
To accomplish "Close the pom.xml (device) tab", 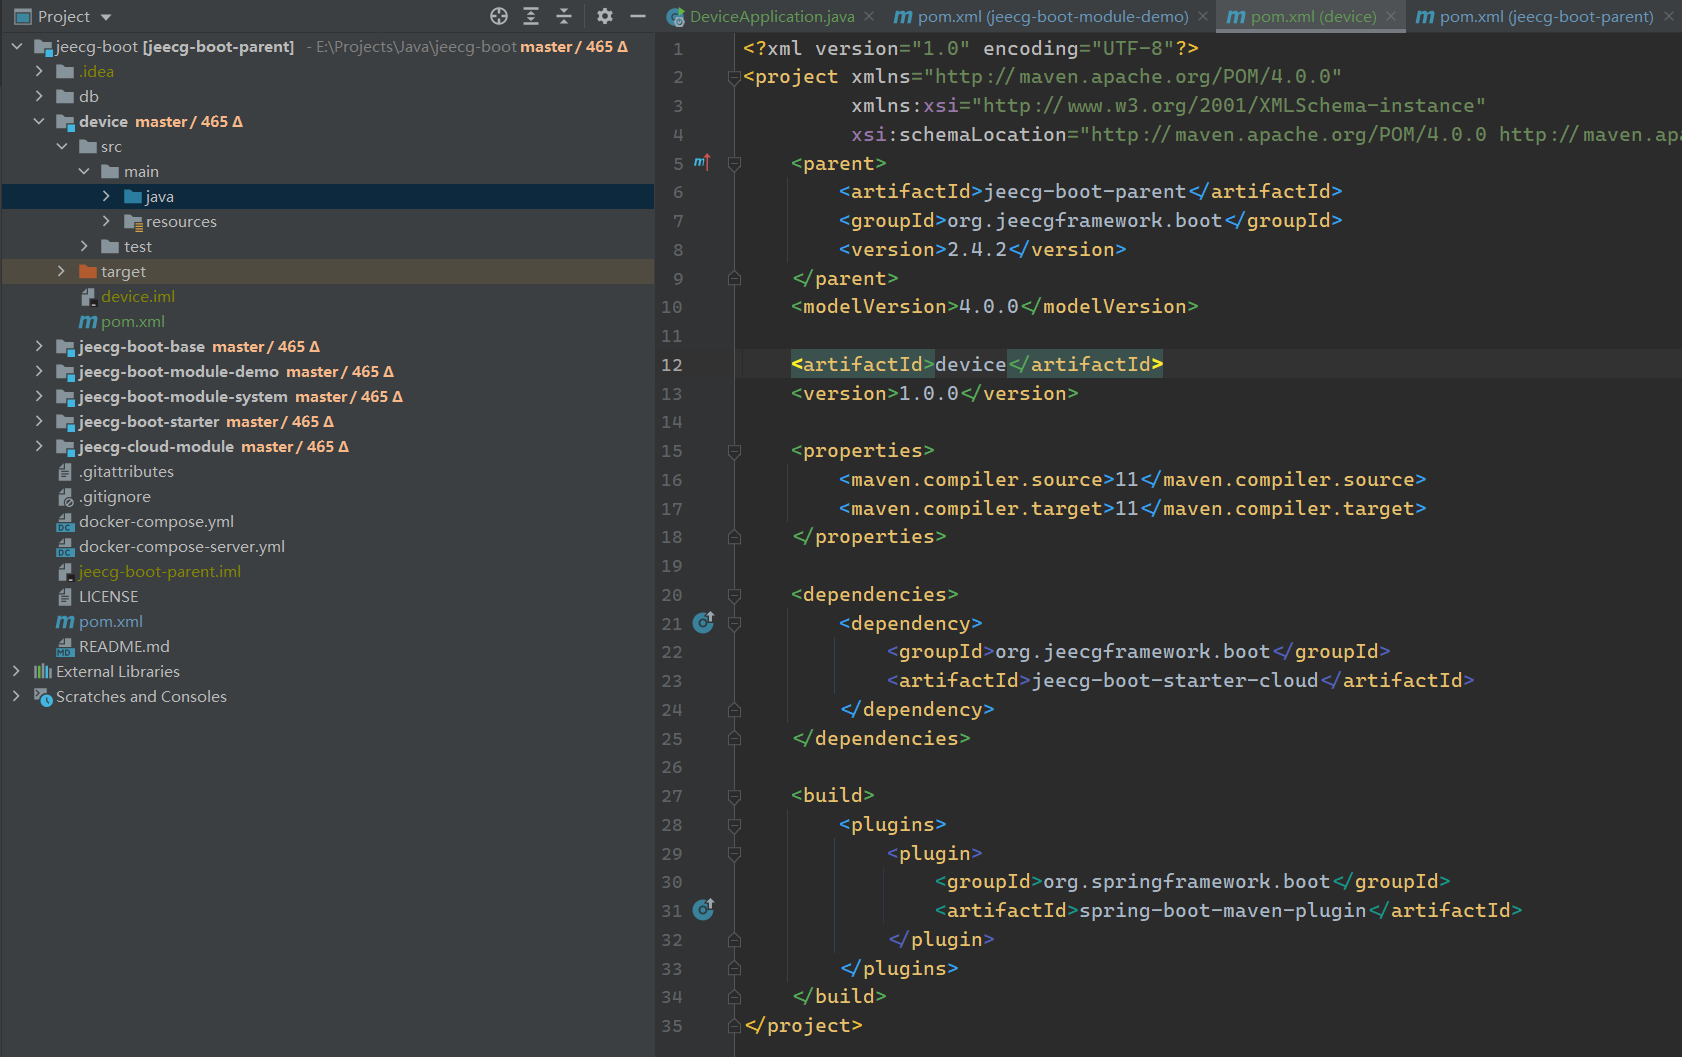I will [1391, 16].
